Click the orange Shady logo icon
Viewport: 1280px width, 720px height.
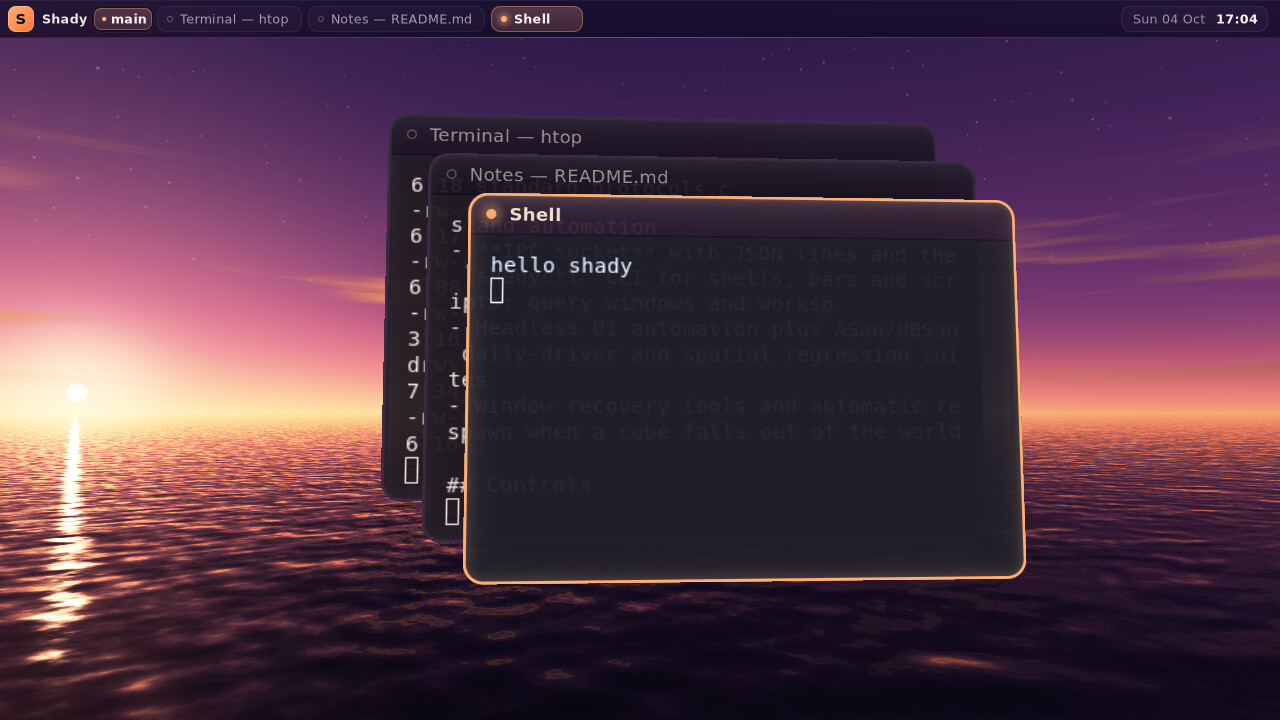(x=21, y=19)
